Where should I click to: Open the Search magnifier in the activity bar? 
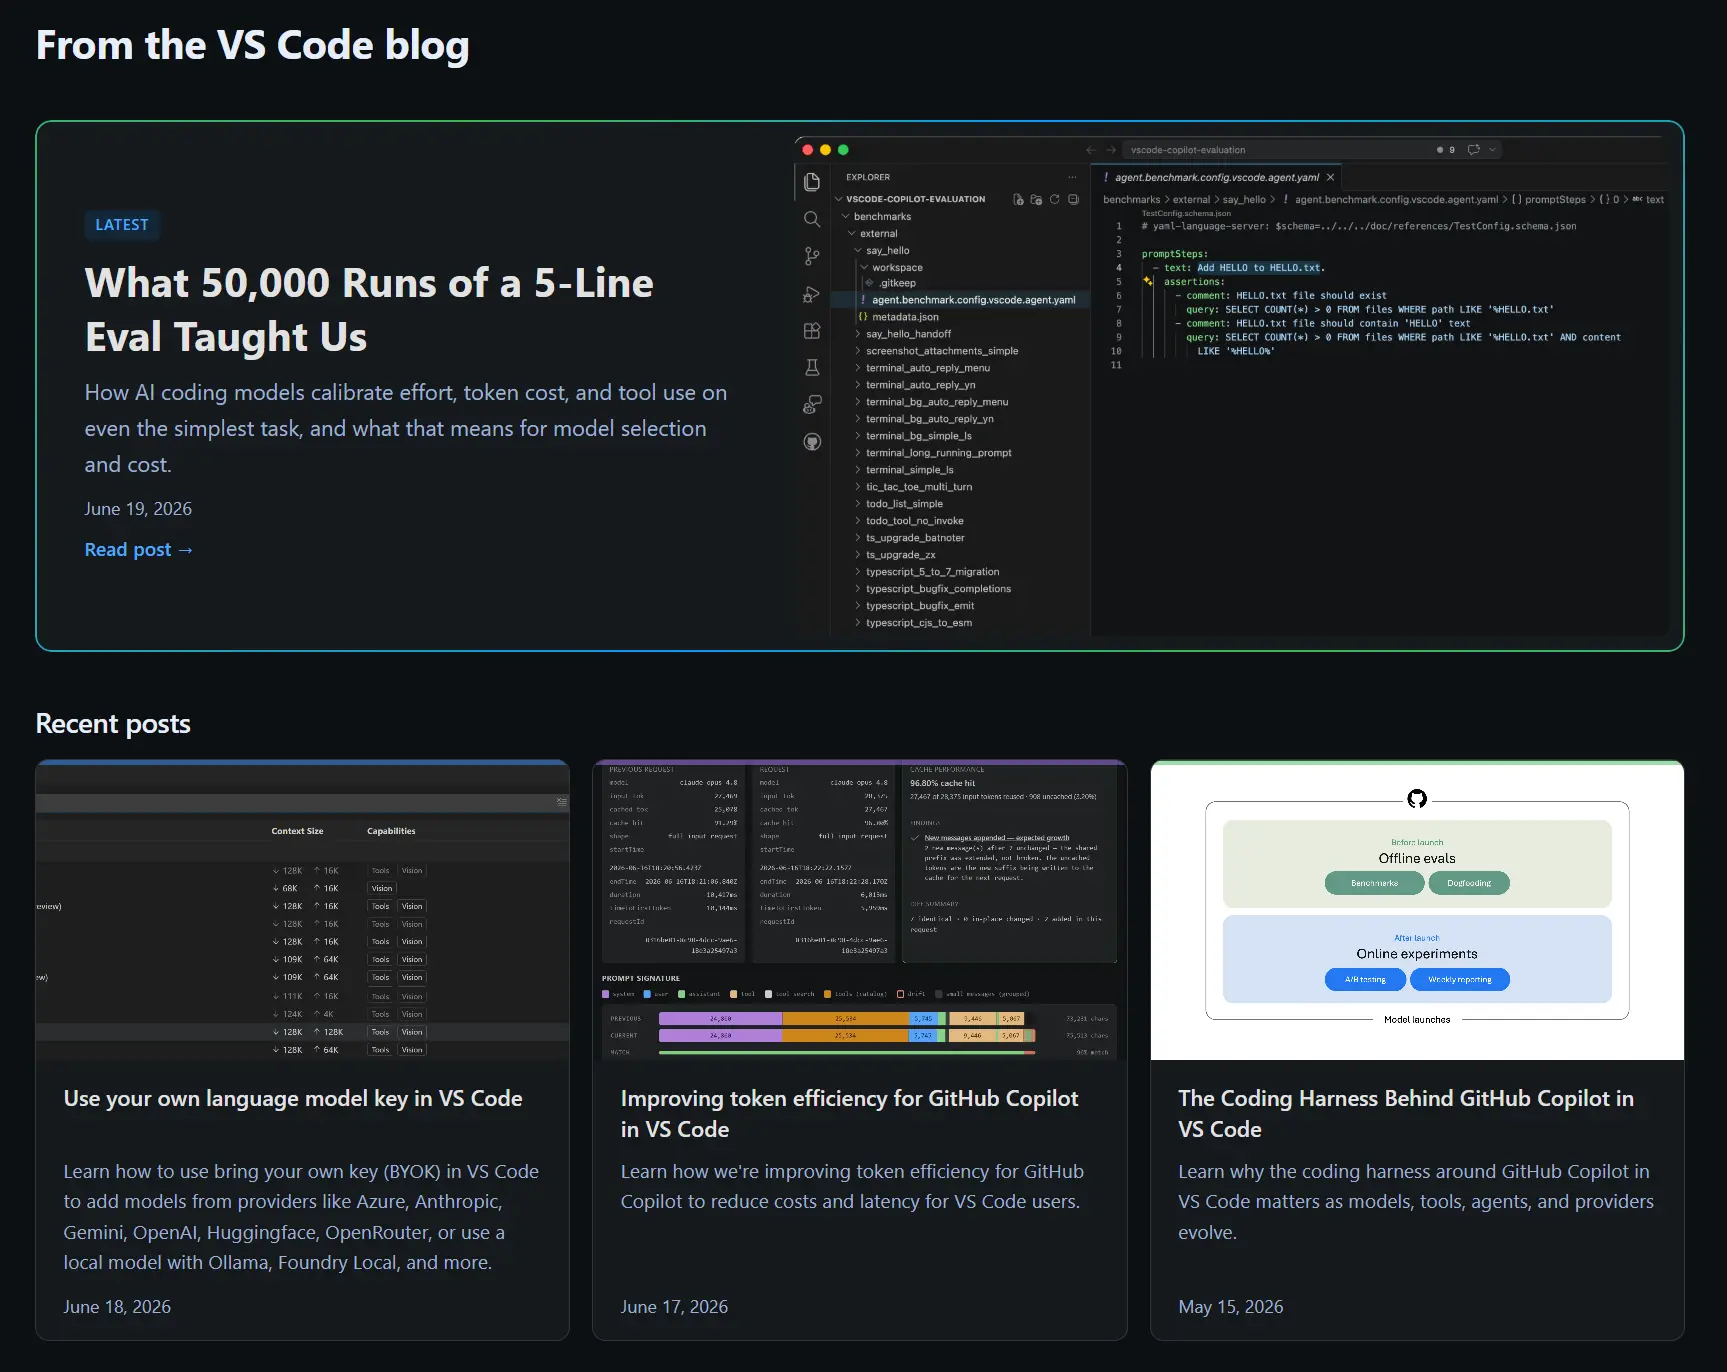[812, 219]
